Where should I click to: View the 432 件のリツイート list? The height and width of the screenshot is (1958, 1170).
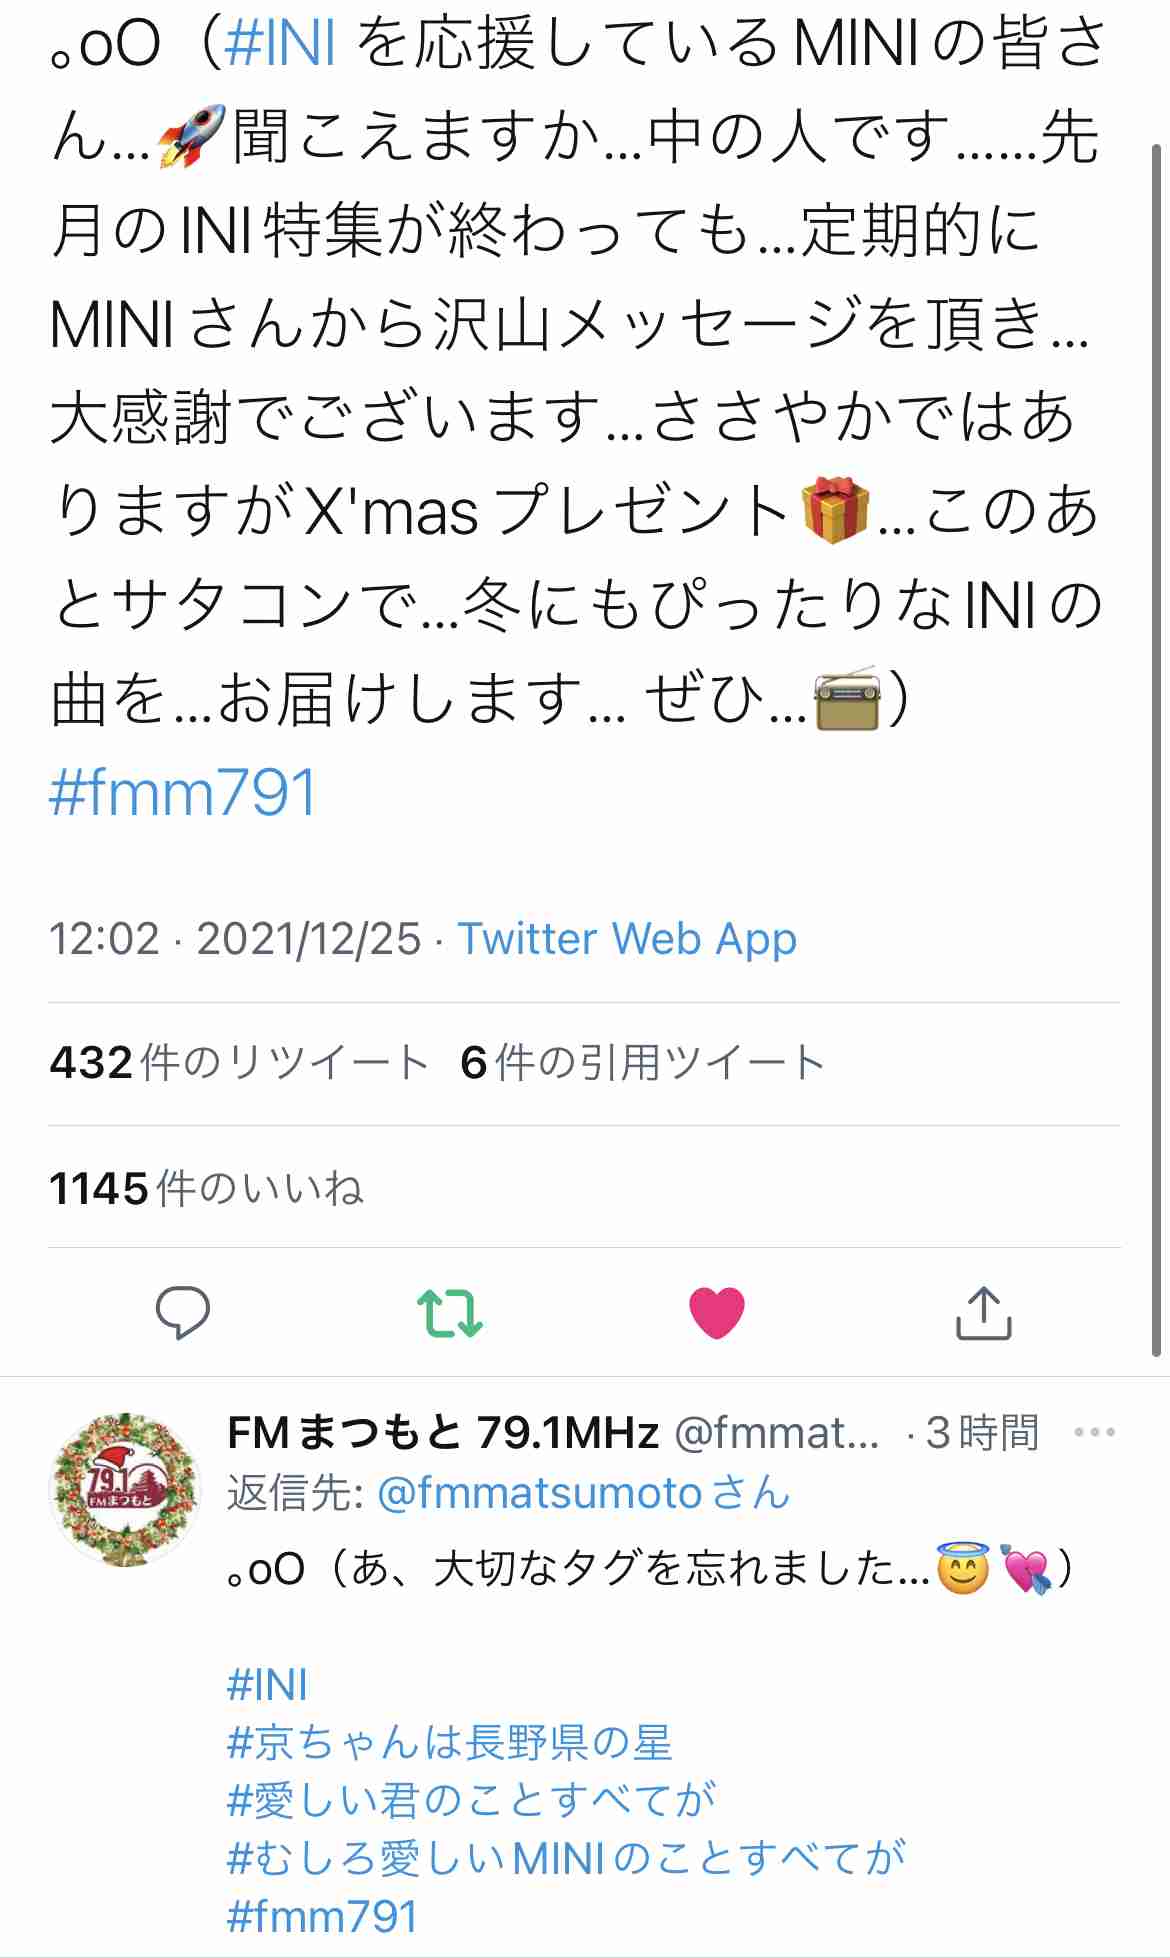(239, 1063)
